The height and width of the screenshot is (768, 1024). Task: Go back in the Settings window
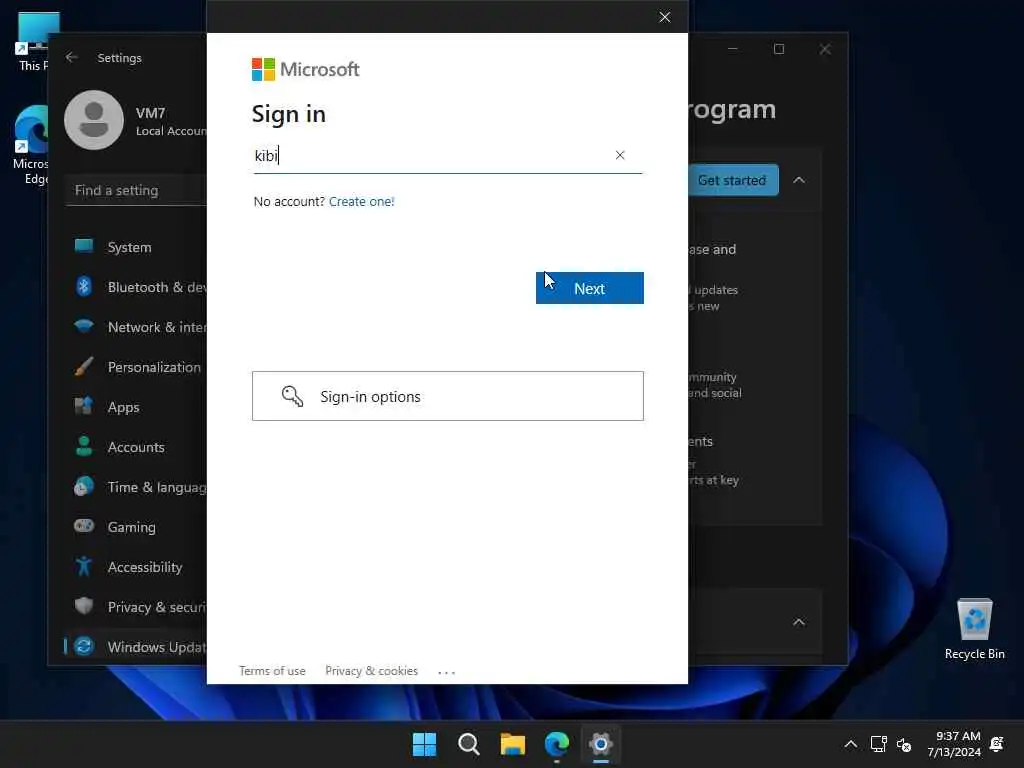[72, 57]
